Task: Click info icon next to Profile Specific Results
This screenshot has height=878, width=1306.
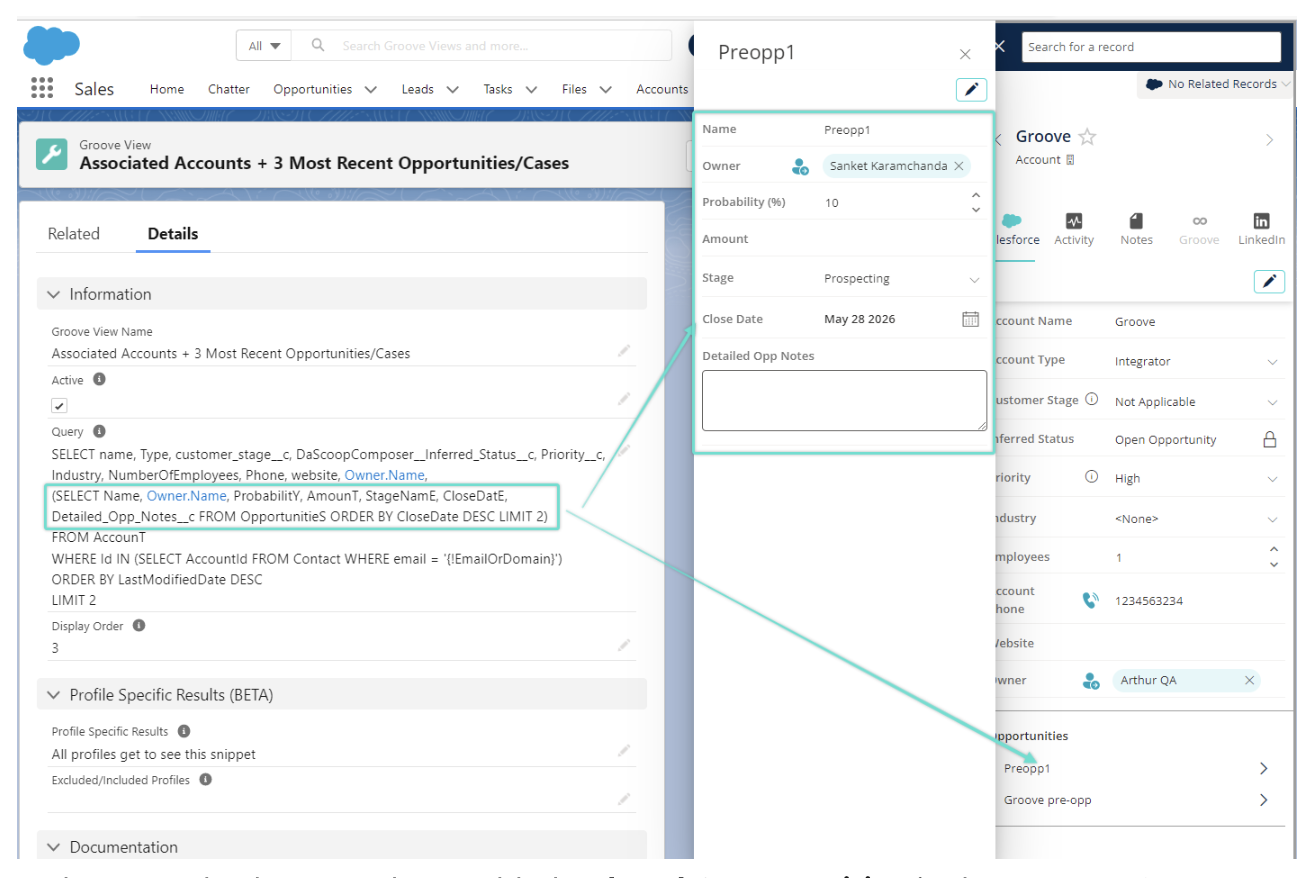Action: (184, 731)
